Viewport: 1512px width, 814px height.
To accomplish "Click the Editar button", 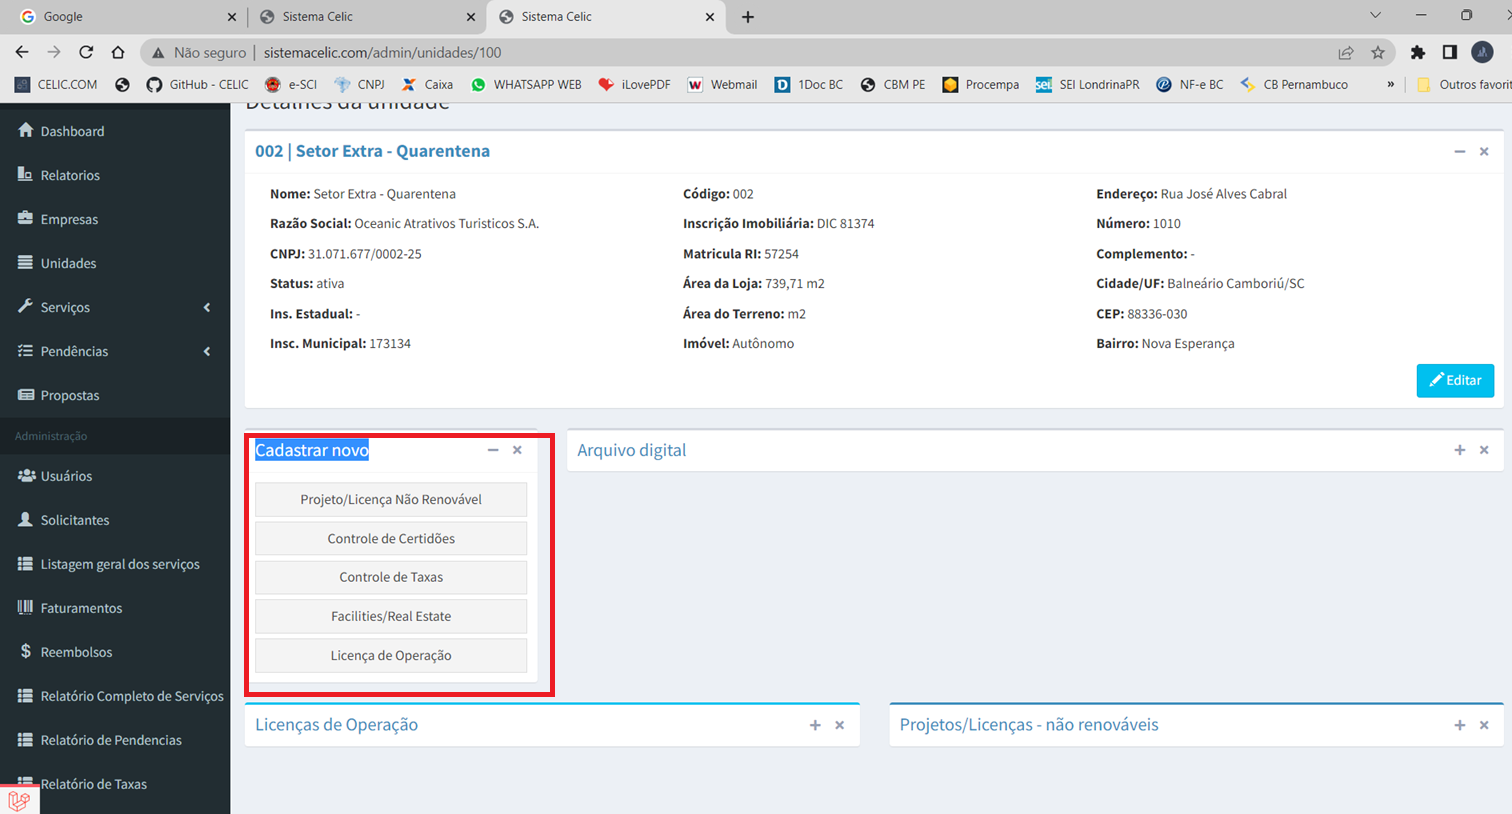I will 1455,380.
